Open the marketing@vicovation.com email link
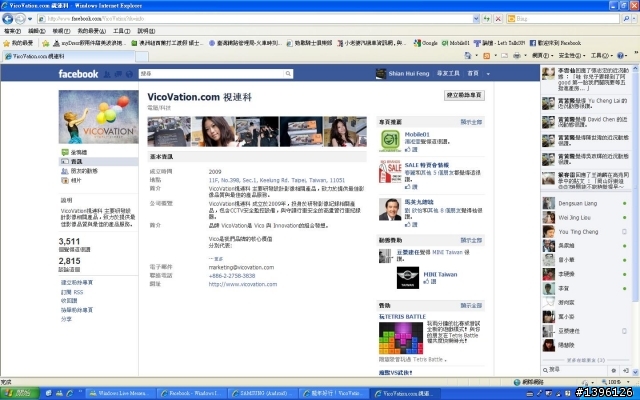The height and width of the screenshot is (400, 640). [x=241, y=268]
